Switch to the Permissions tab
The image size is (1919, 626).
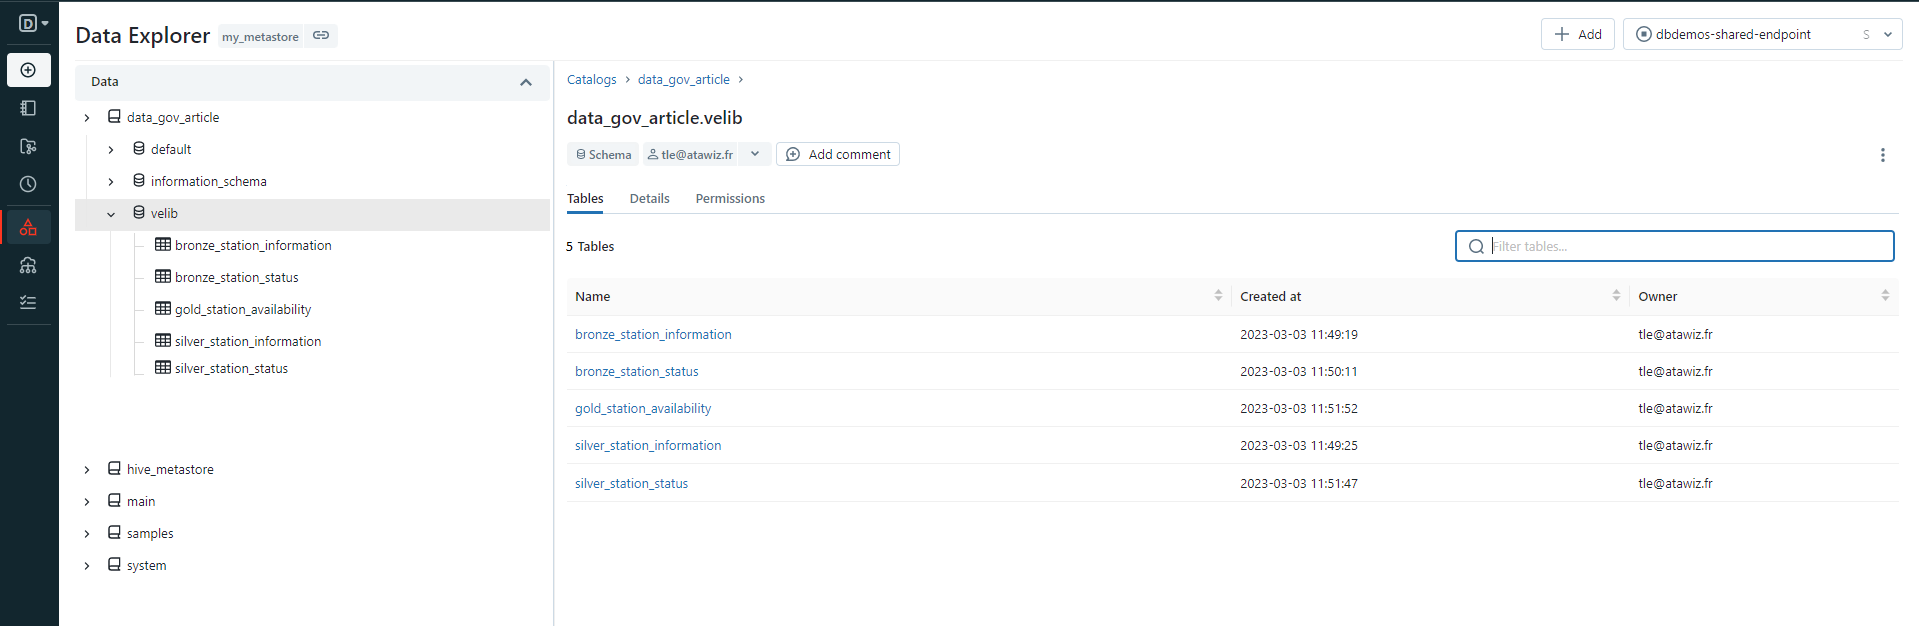[730, 199]
